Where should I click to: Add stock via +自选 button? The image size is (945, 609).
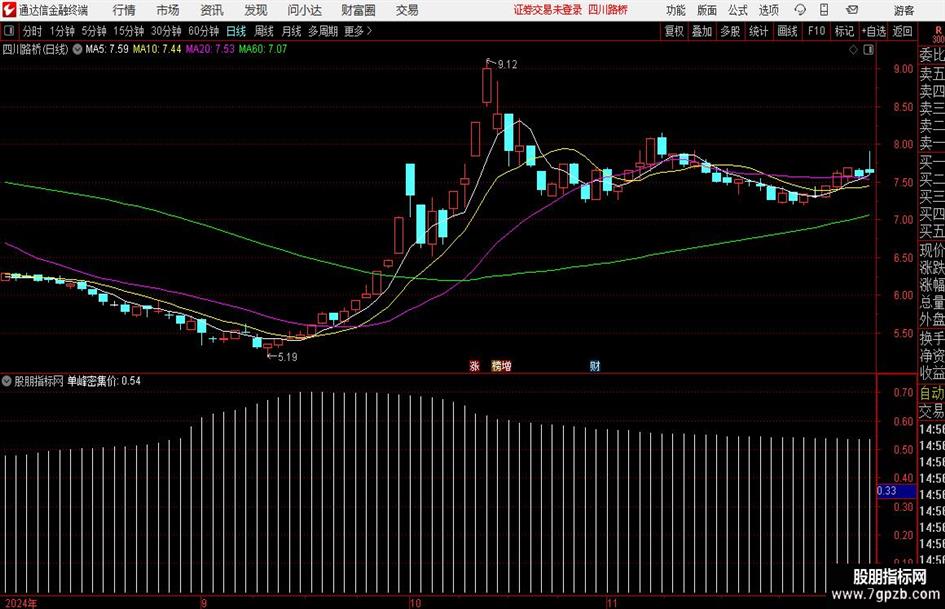874,31
